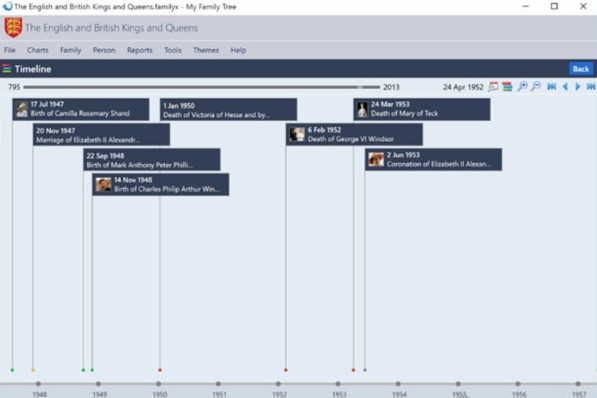Open the Tools menu
597x398 pixels.
tap(173, 50)
